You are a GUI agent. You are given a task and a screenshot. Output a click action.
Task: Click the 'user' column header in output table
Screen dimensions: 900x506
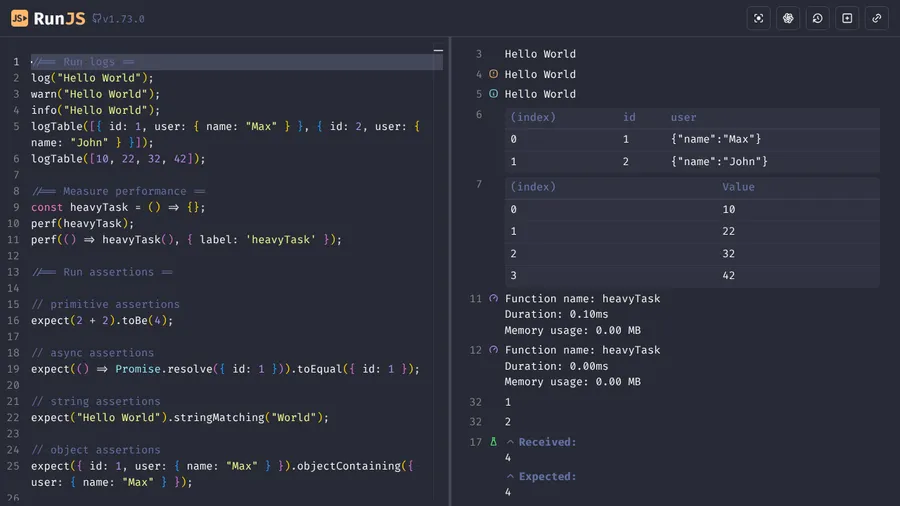[683, 117]
